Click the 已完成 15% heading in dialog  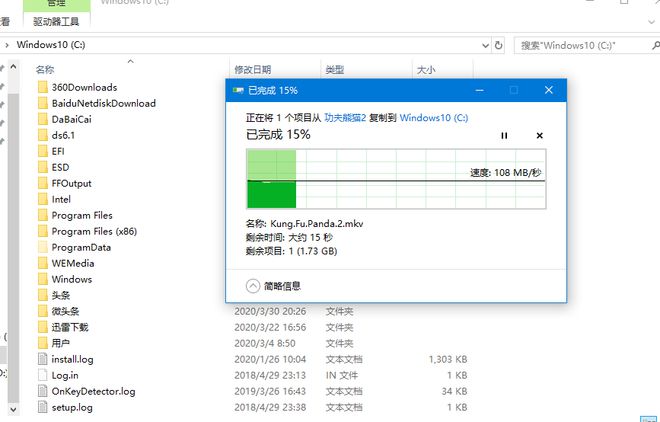pyautogui.click(x=278, y=135)
